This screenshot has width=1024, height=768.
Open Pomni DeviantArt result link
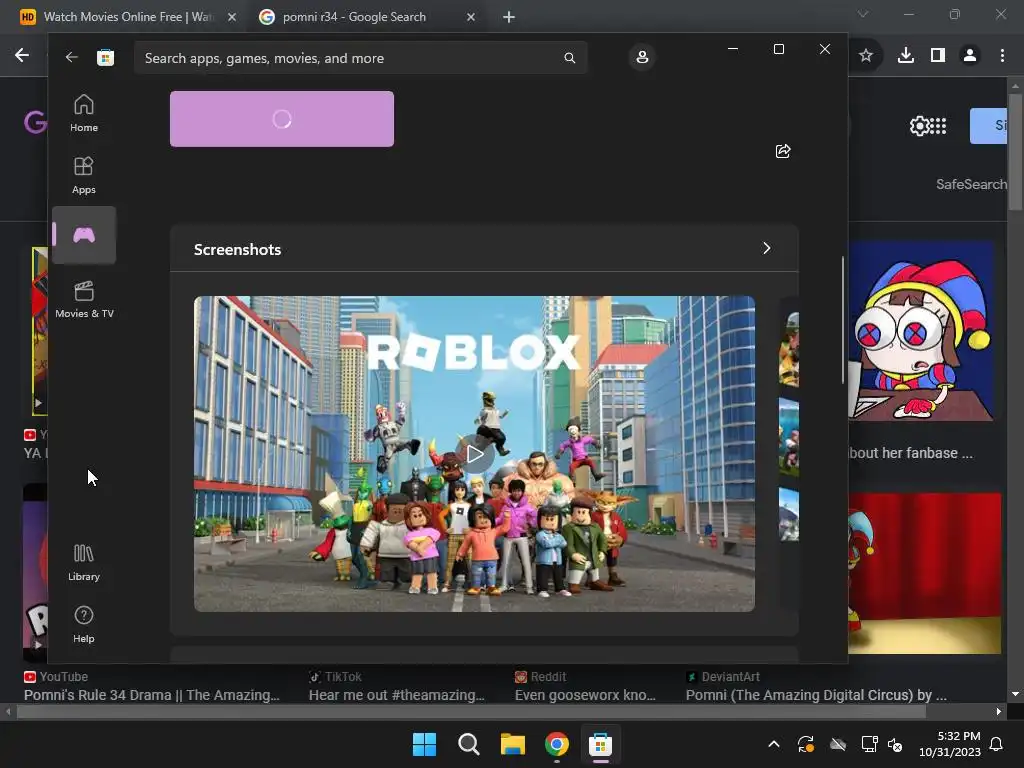[816, 695]
